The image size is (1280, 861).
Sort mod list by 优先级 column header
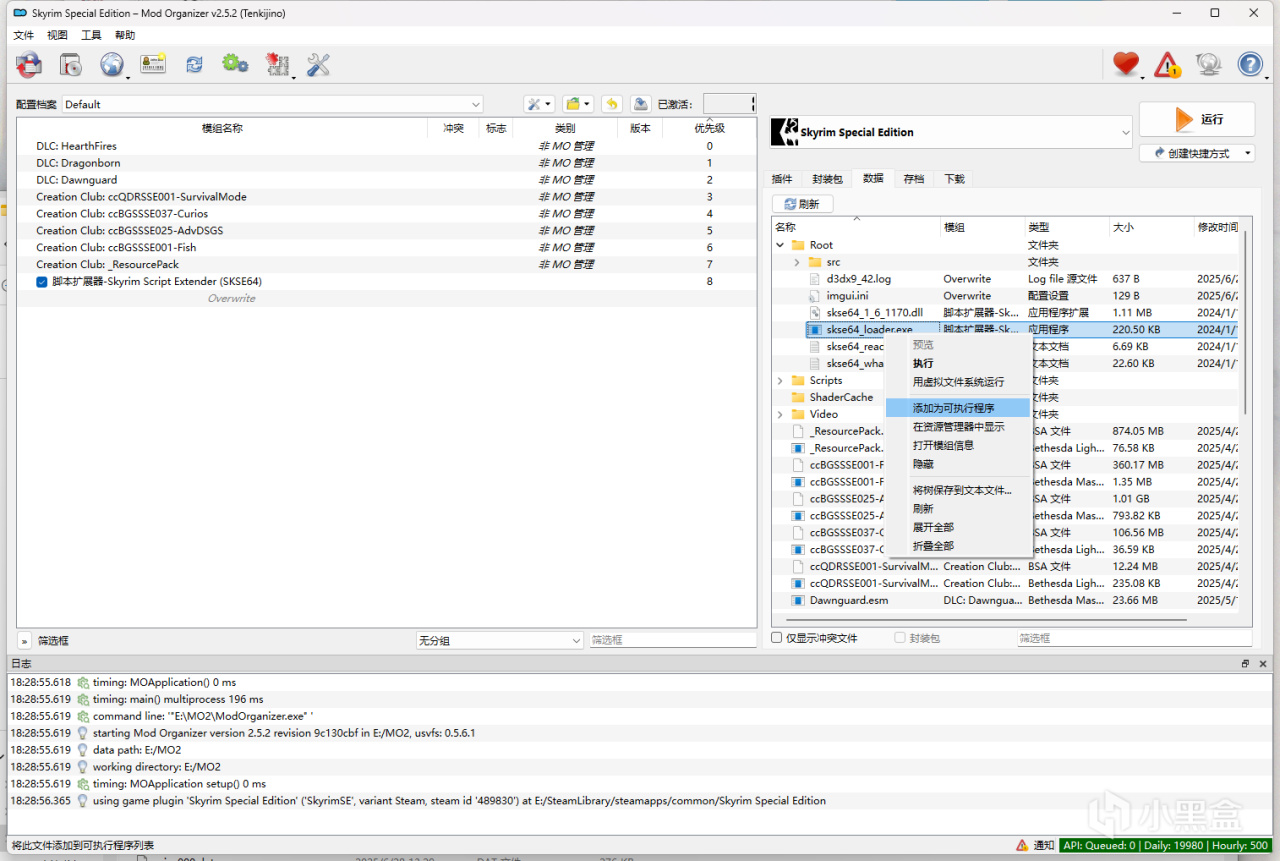(x=710, y=128)
